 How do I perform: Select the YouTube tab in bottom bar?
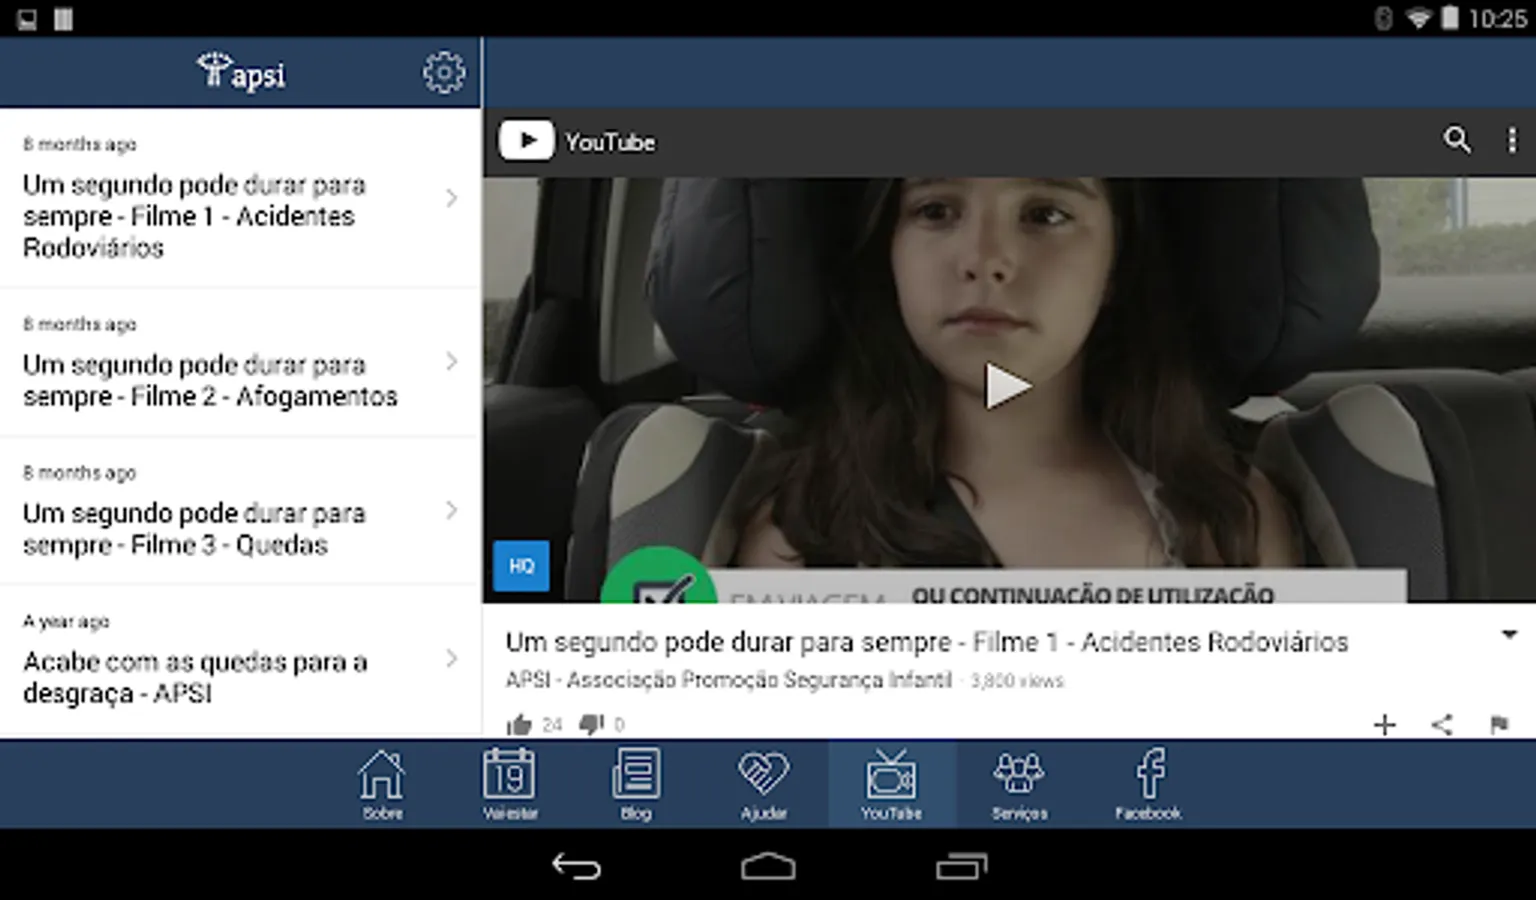pos(892,785)
